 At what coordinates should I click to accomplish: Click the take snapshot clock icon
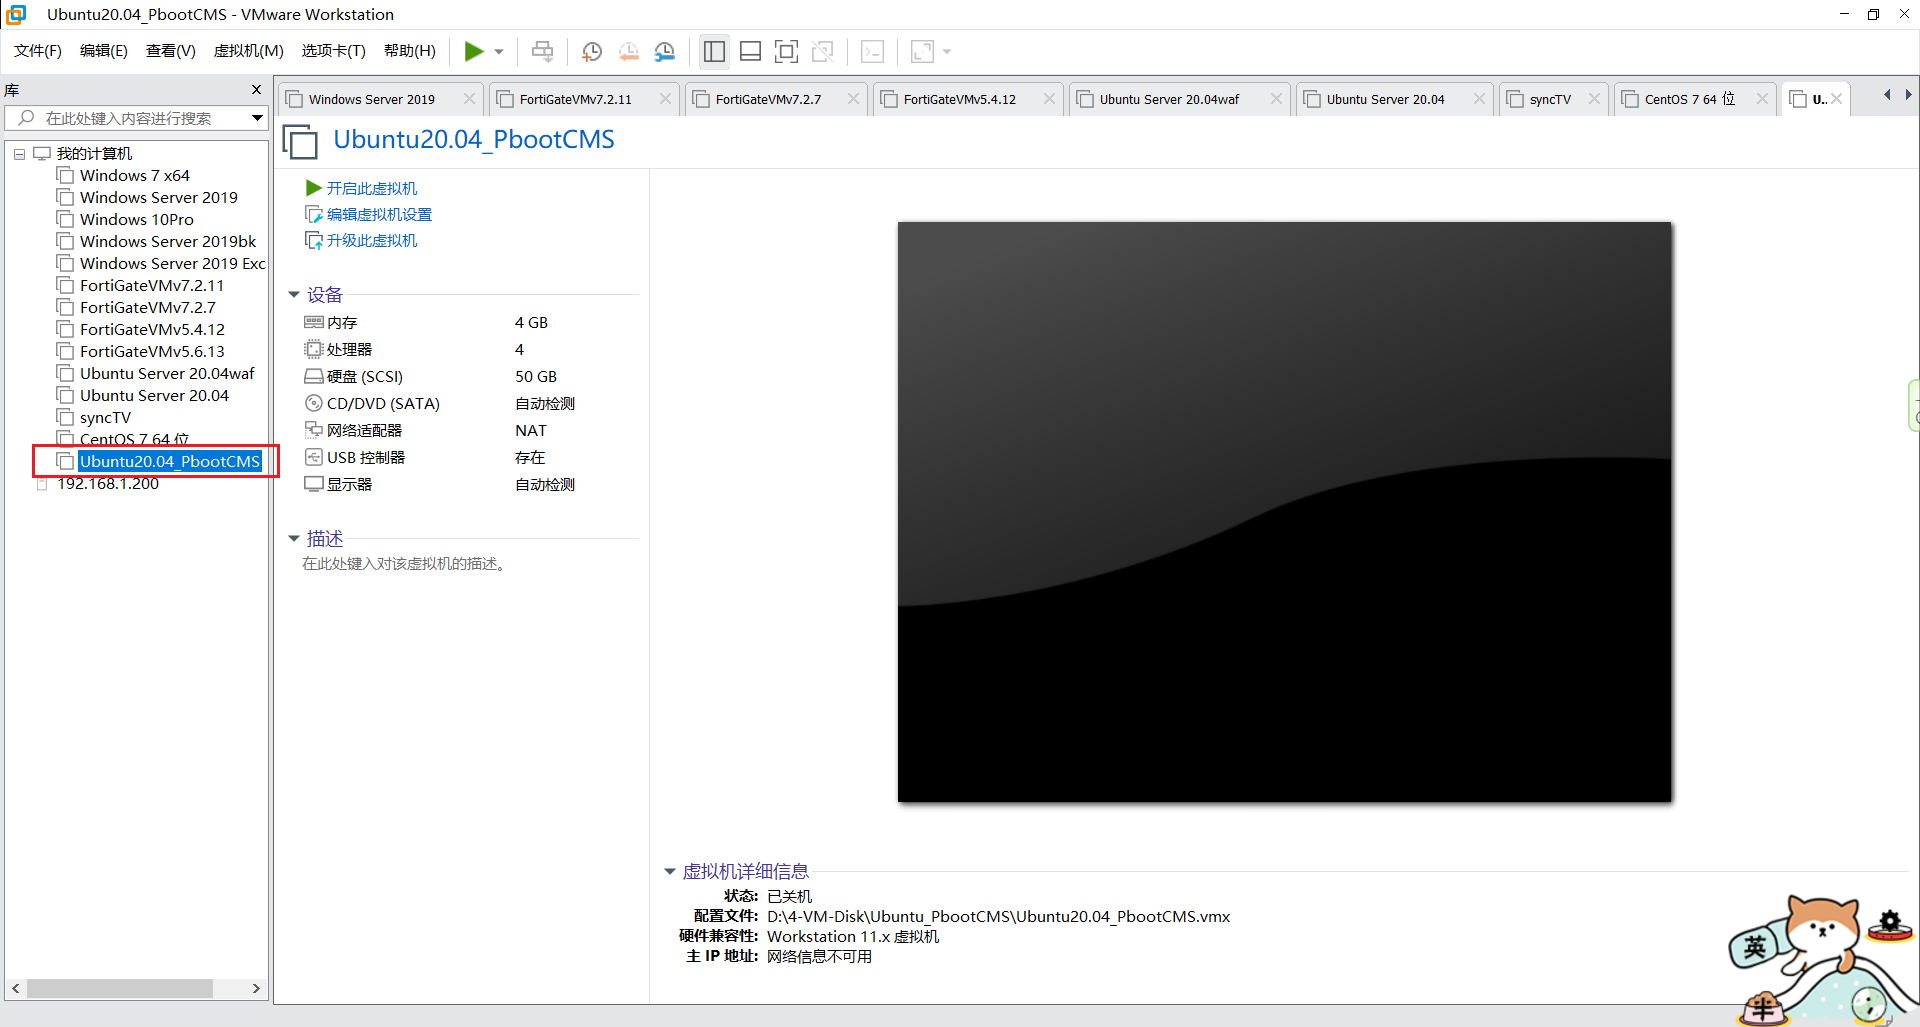tap(592, 51)
